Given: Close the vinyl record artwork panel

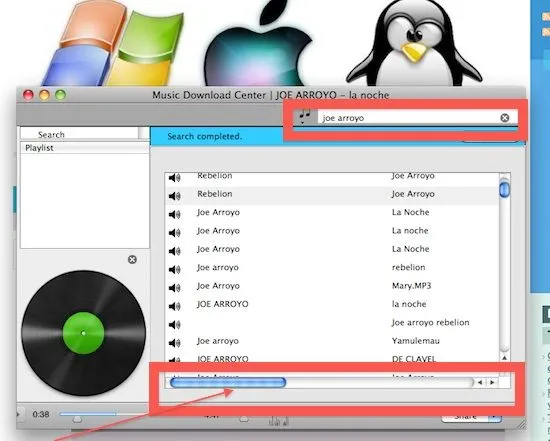Looking at the screenshot, I should point(132,259).
